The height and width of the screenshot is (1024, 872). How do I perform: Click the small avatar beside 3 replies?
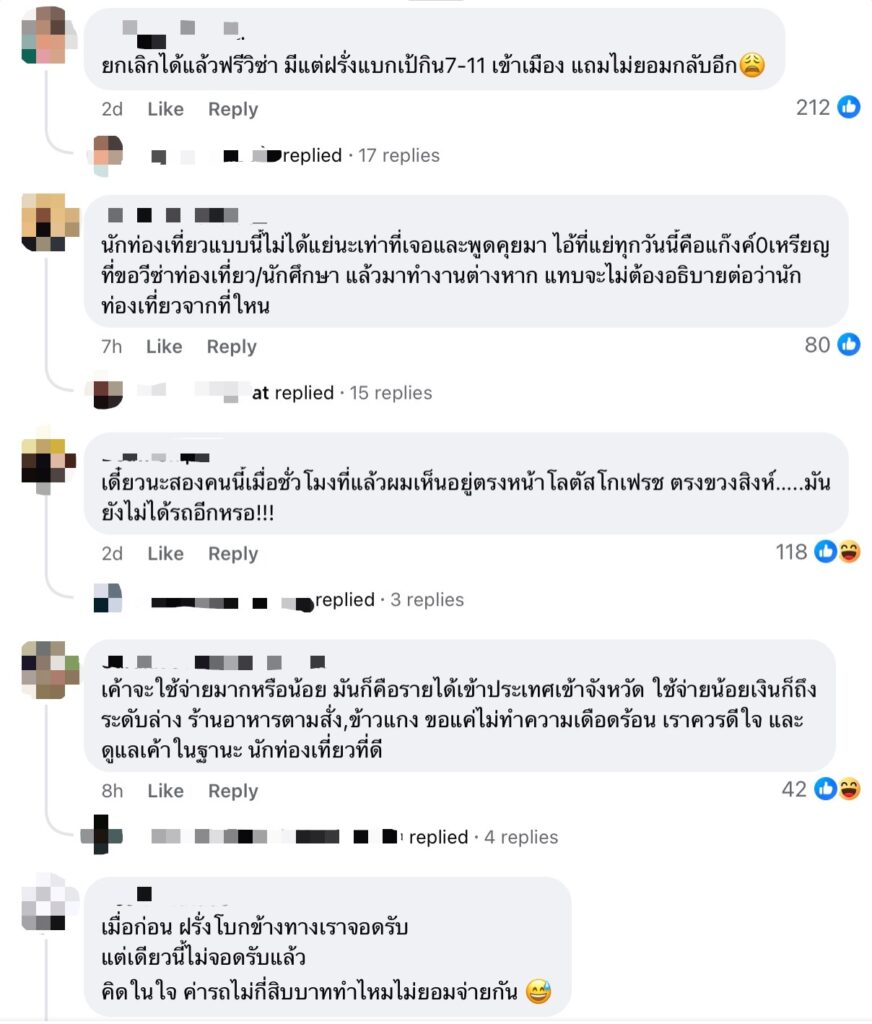108,598
